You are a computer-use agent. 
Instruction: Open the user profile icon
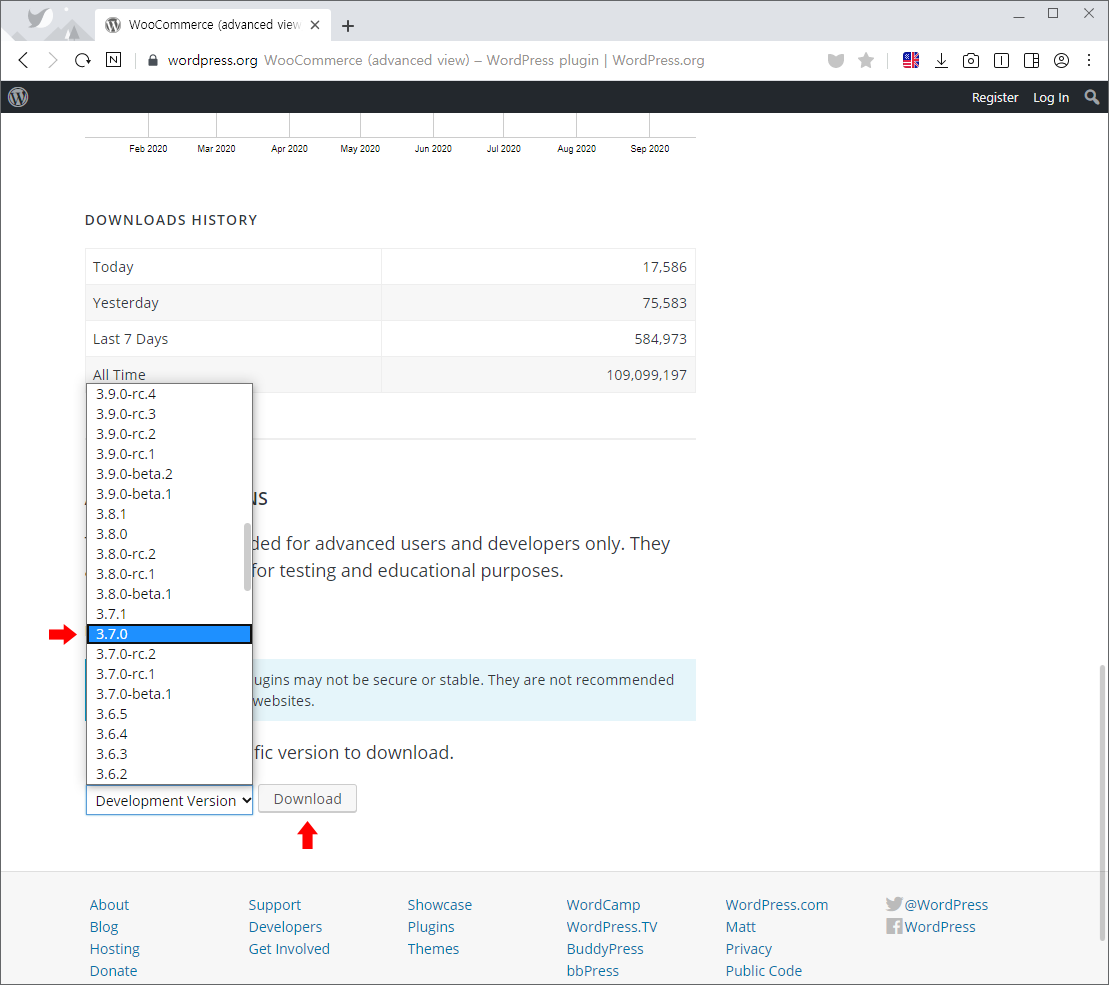(x=1061, y=61)
